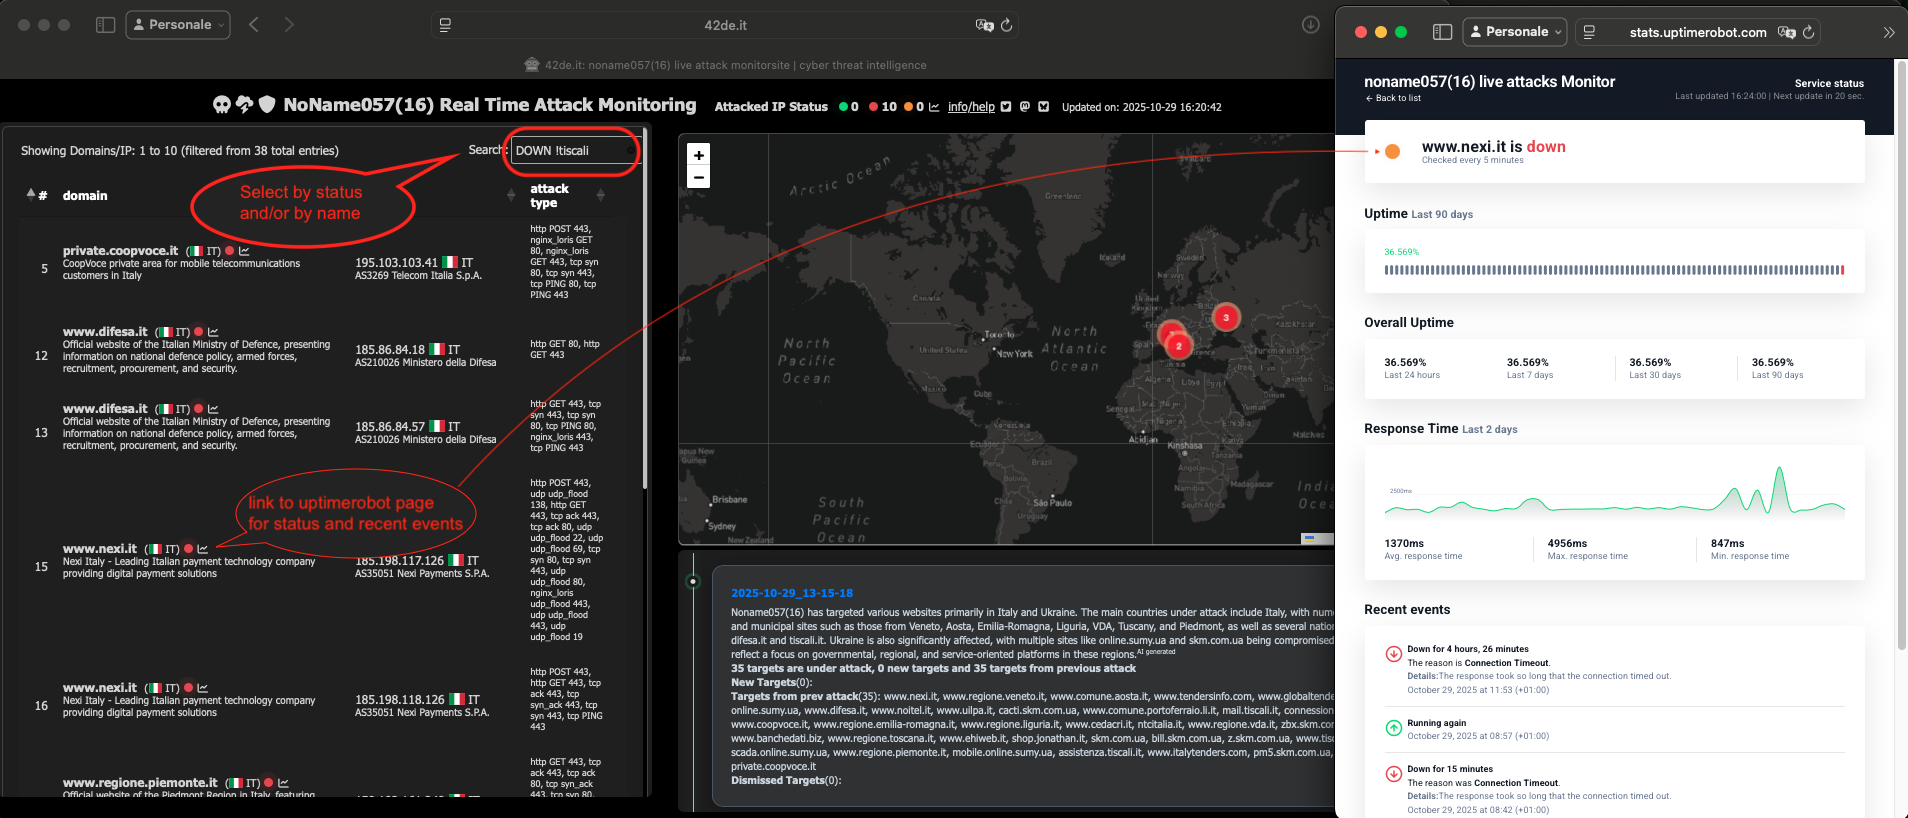
Task: Expand hidden toolbar items with double chevron
Action: 1888,32
